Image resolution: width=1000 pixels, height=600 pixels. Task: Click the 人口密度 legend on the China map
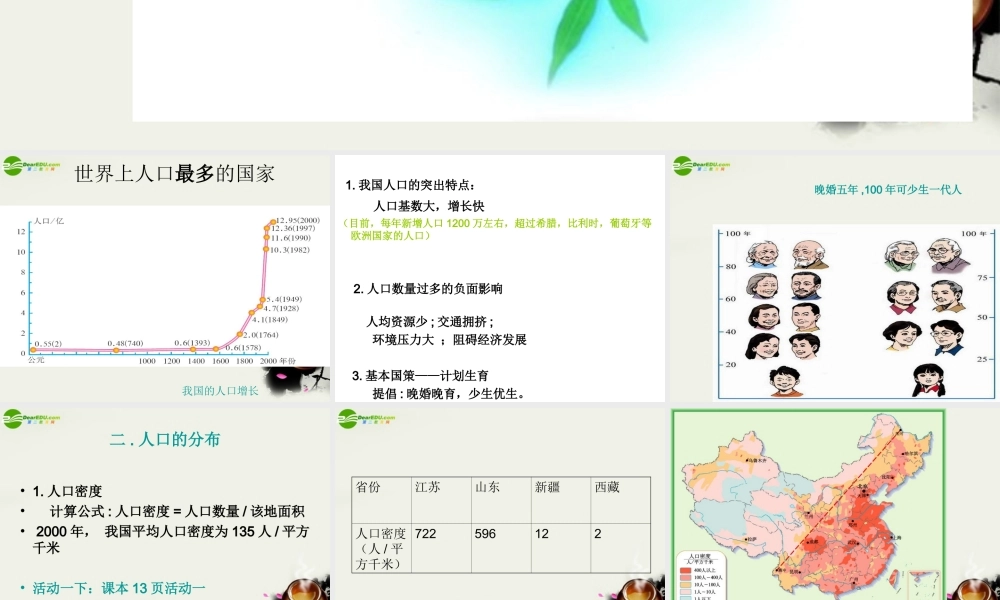point(700,576)
